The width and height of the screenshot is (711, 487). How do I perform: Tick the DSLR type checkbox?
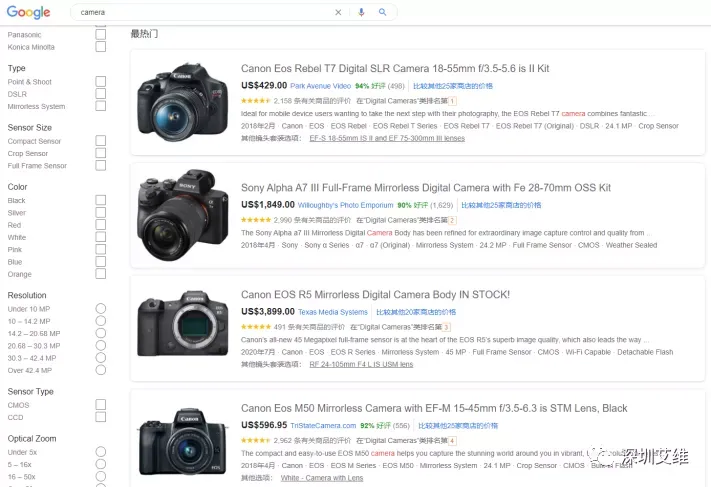tap(101, 94)
